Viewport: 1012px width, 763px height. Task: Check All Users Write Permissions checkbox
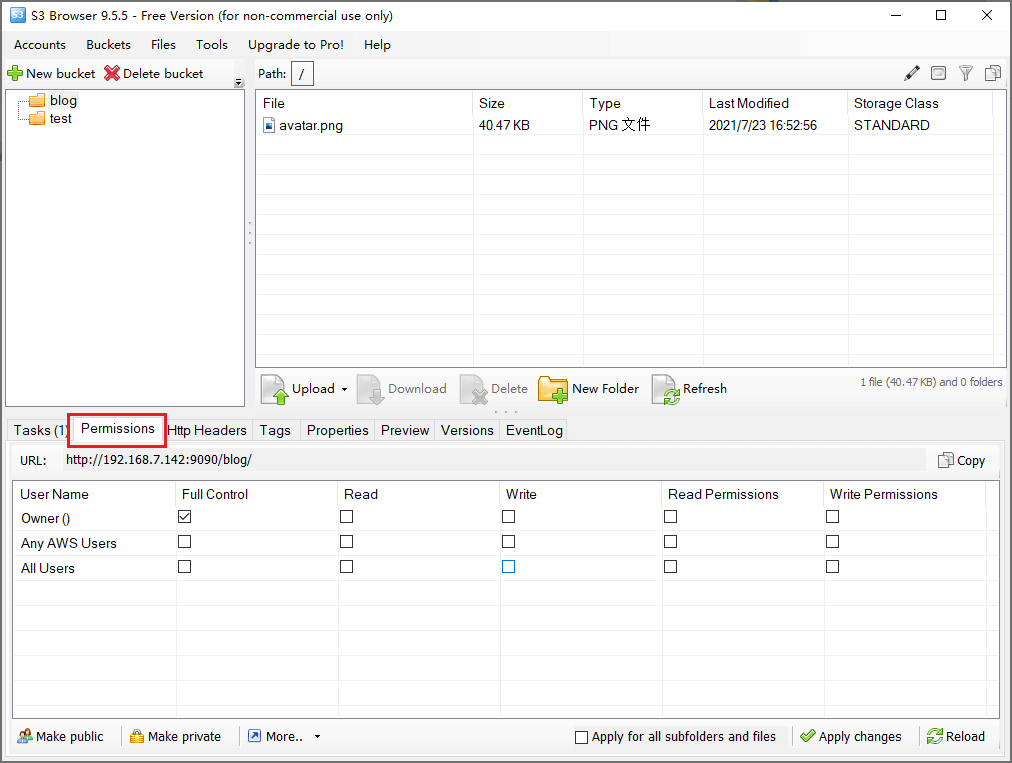pyautogui.click(x=833, y=567)
